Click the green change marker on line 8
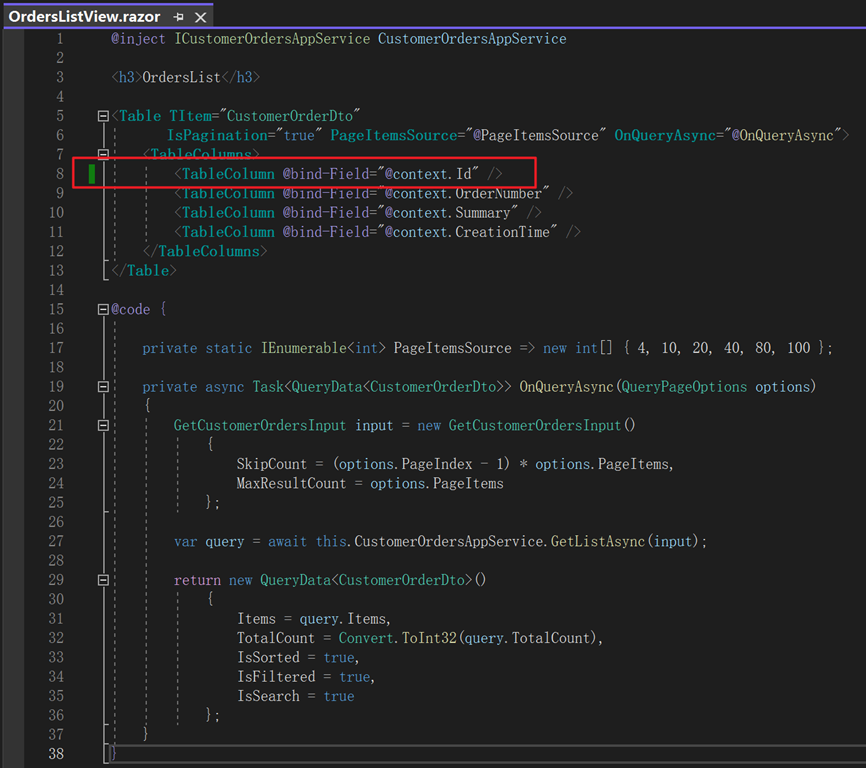The image size is (866, 768). click(x=92, y=174)
